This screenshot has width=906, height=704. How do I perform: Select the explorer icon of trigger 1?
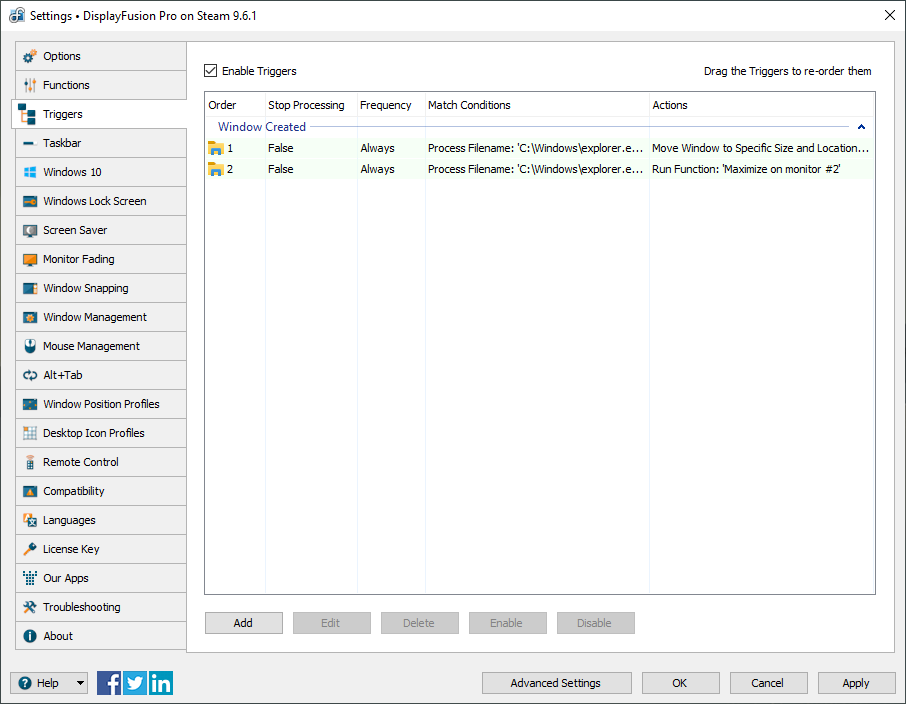click(x=215, y=148)
